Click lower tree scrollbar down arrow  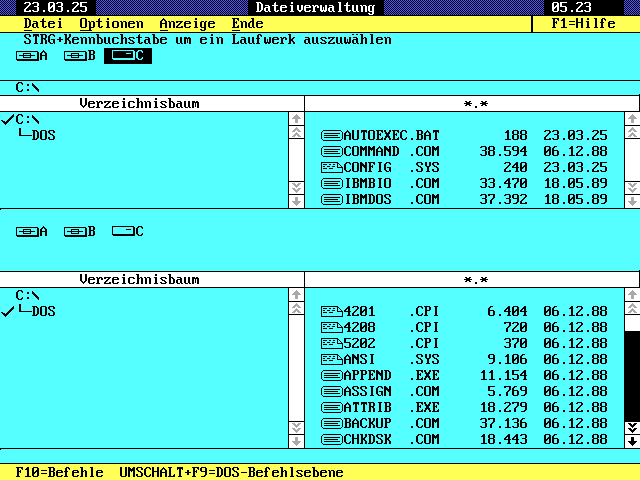click(296, 441)
